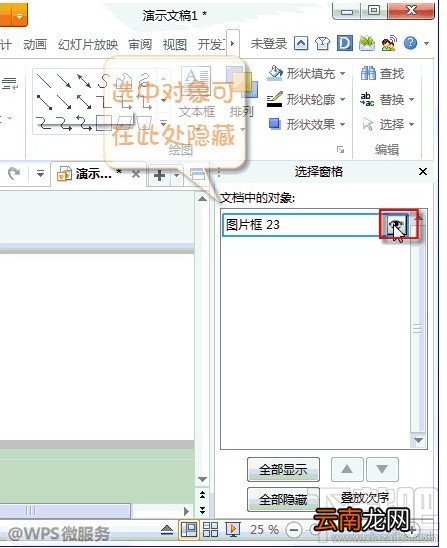Viewport: 447px width, 548px height.
Task: Click the paragraph direction icon at ribbon left
Action: (x=10, y=84)
